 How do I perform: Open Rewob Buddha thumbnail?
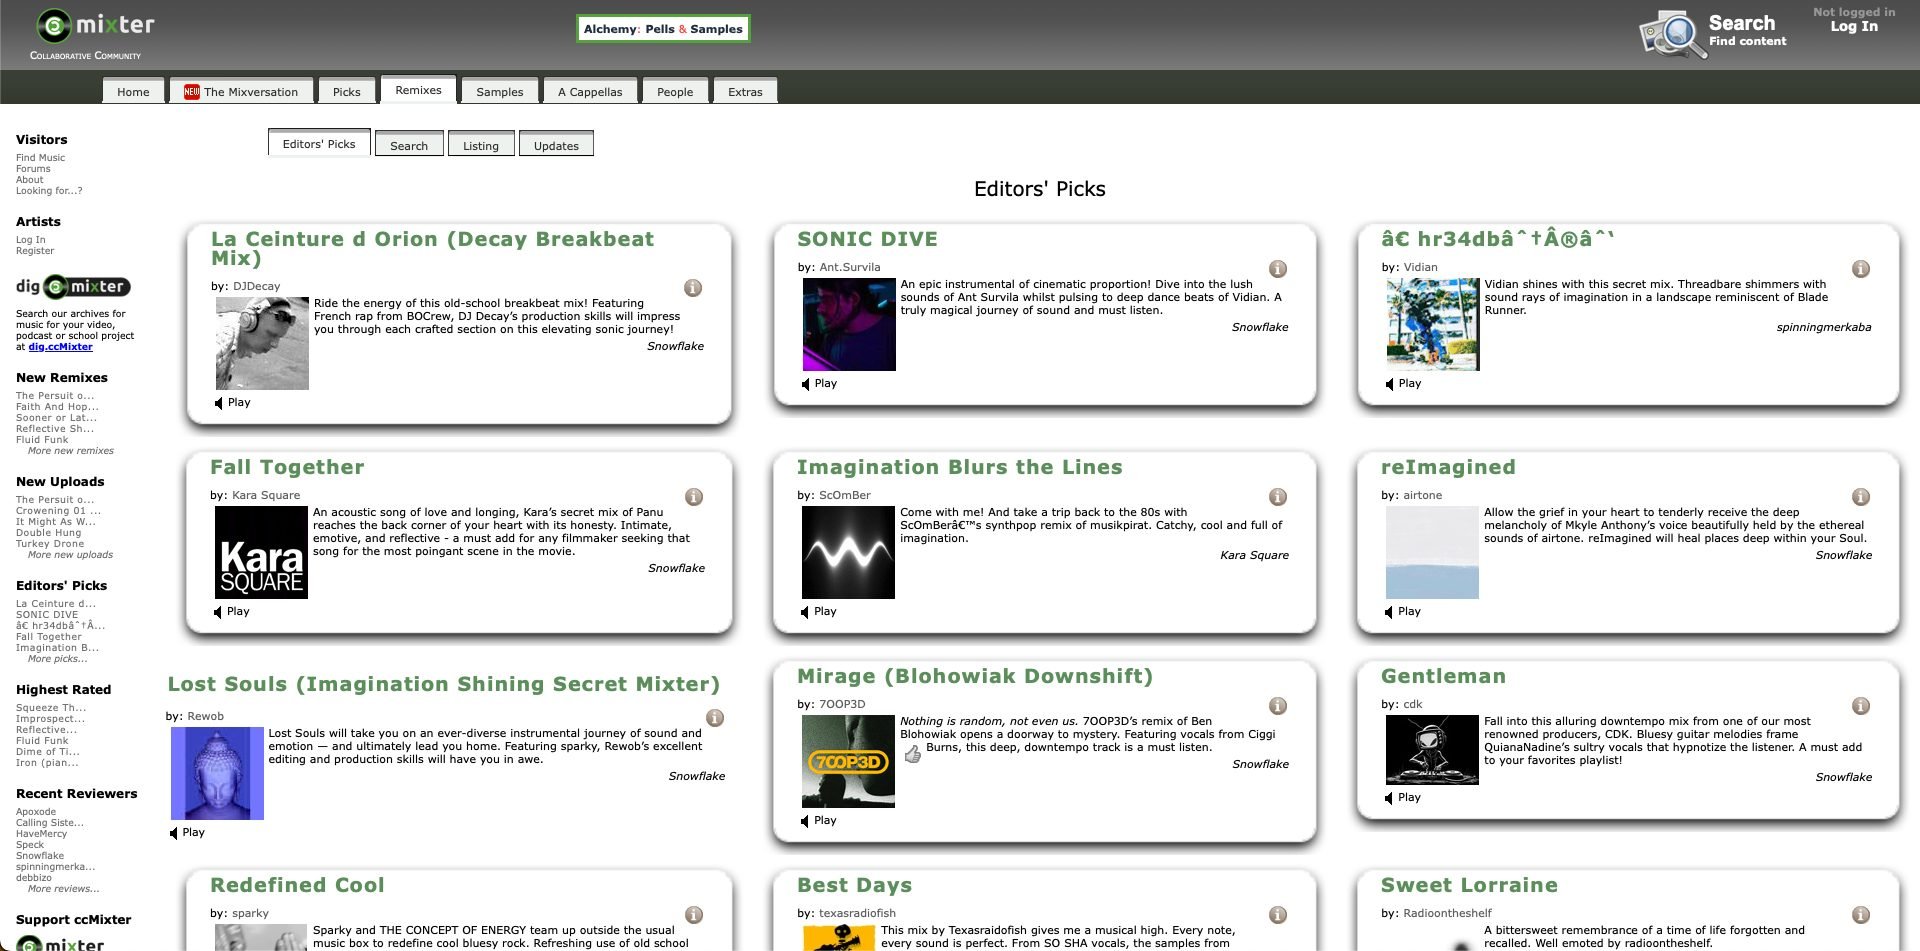pos(217,773)
